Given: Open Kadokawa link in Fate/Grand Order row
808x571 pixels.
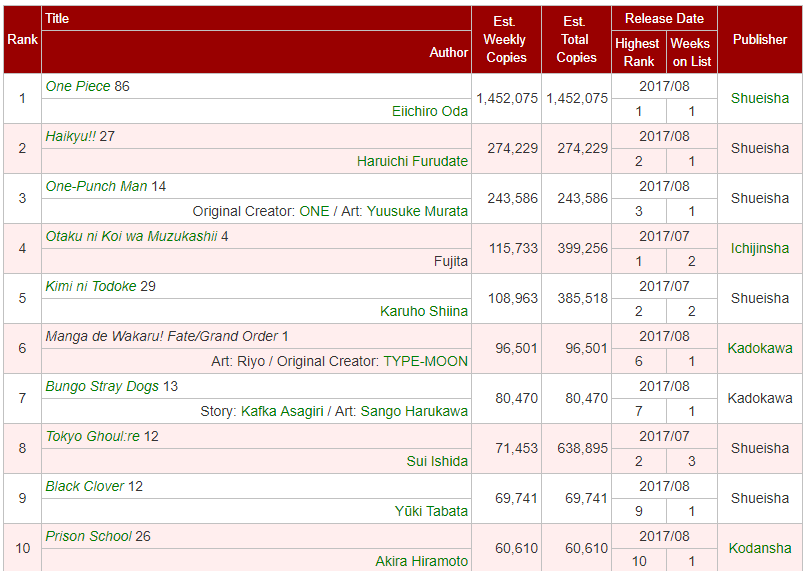Looking at the screenshot, I should [x=760, y=348].
